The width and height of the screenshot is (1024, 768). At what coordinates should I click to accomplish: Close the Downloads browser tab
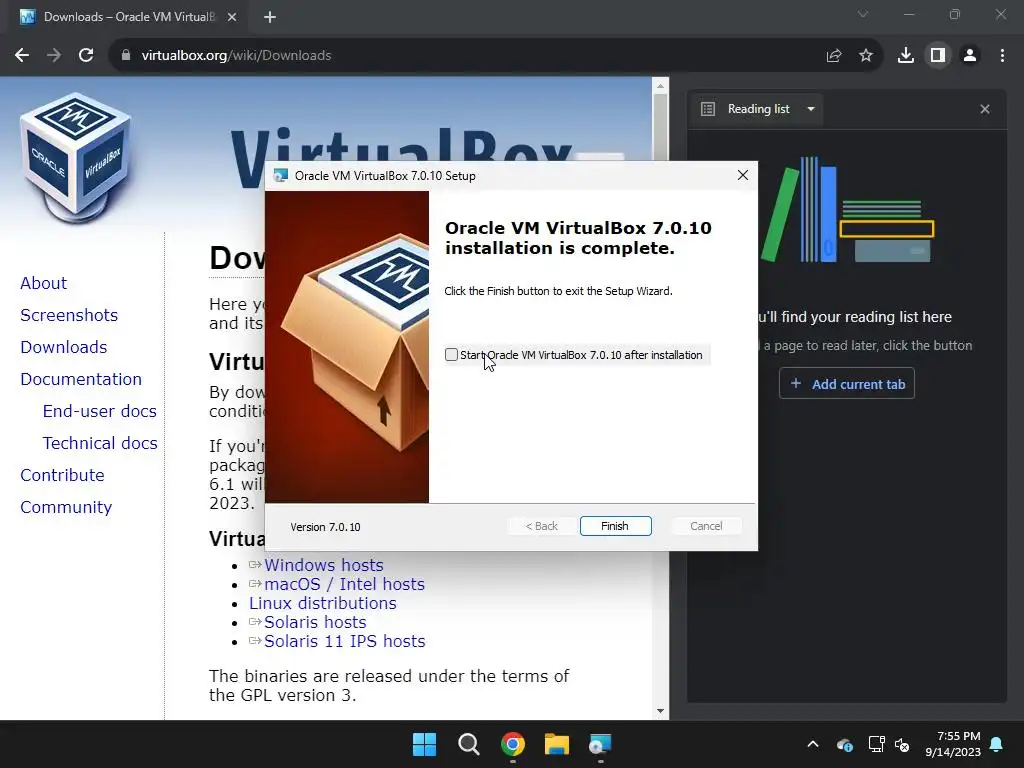point(232,17)
